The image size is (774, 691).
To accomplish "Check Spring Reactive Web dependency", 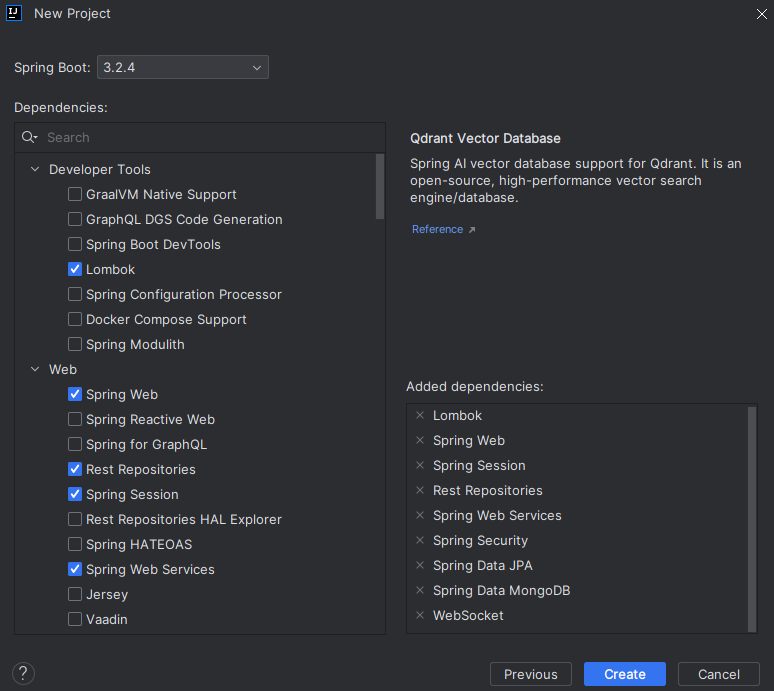I will click(x=75, y=420).
